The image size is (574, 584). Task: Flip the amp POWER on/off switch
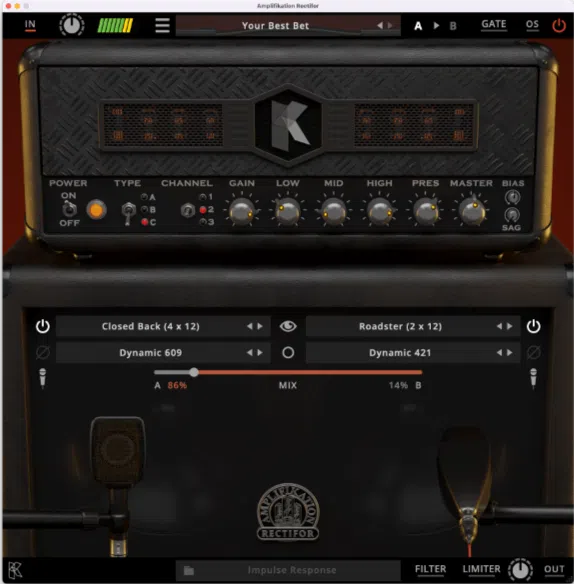point(69,209)
